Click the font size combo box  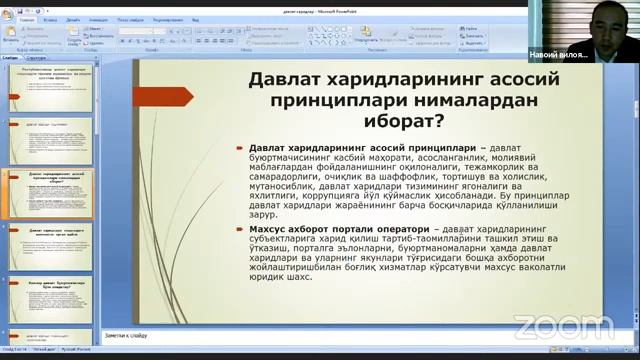click(160, 31)
